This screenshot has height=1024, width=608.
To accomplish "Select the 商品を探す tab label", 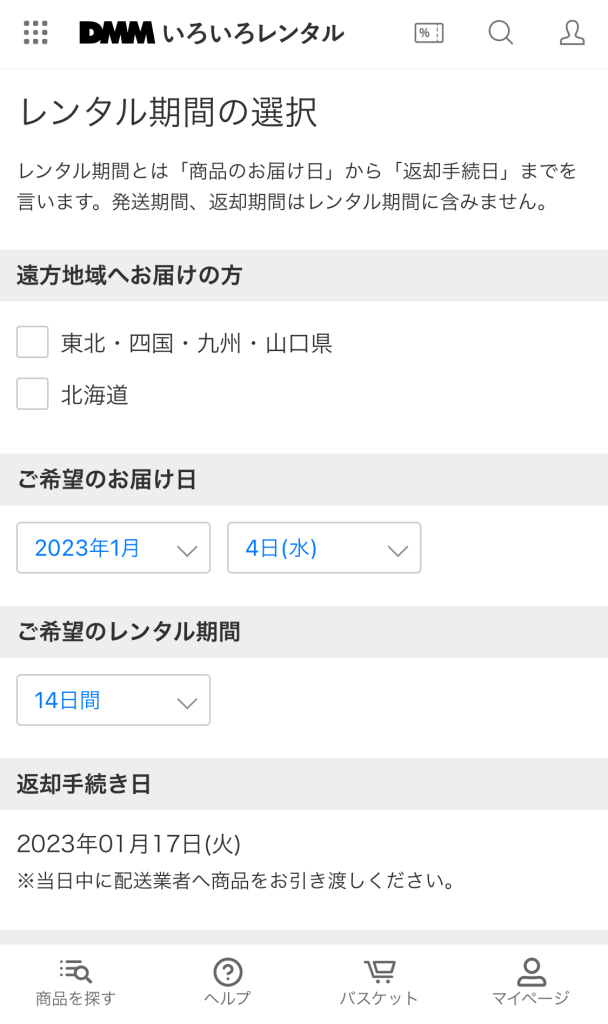I will pyautogui.click(x=76, y=998).
